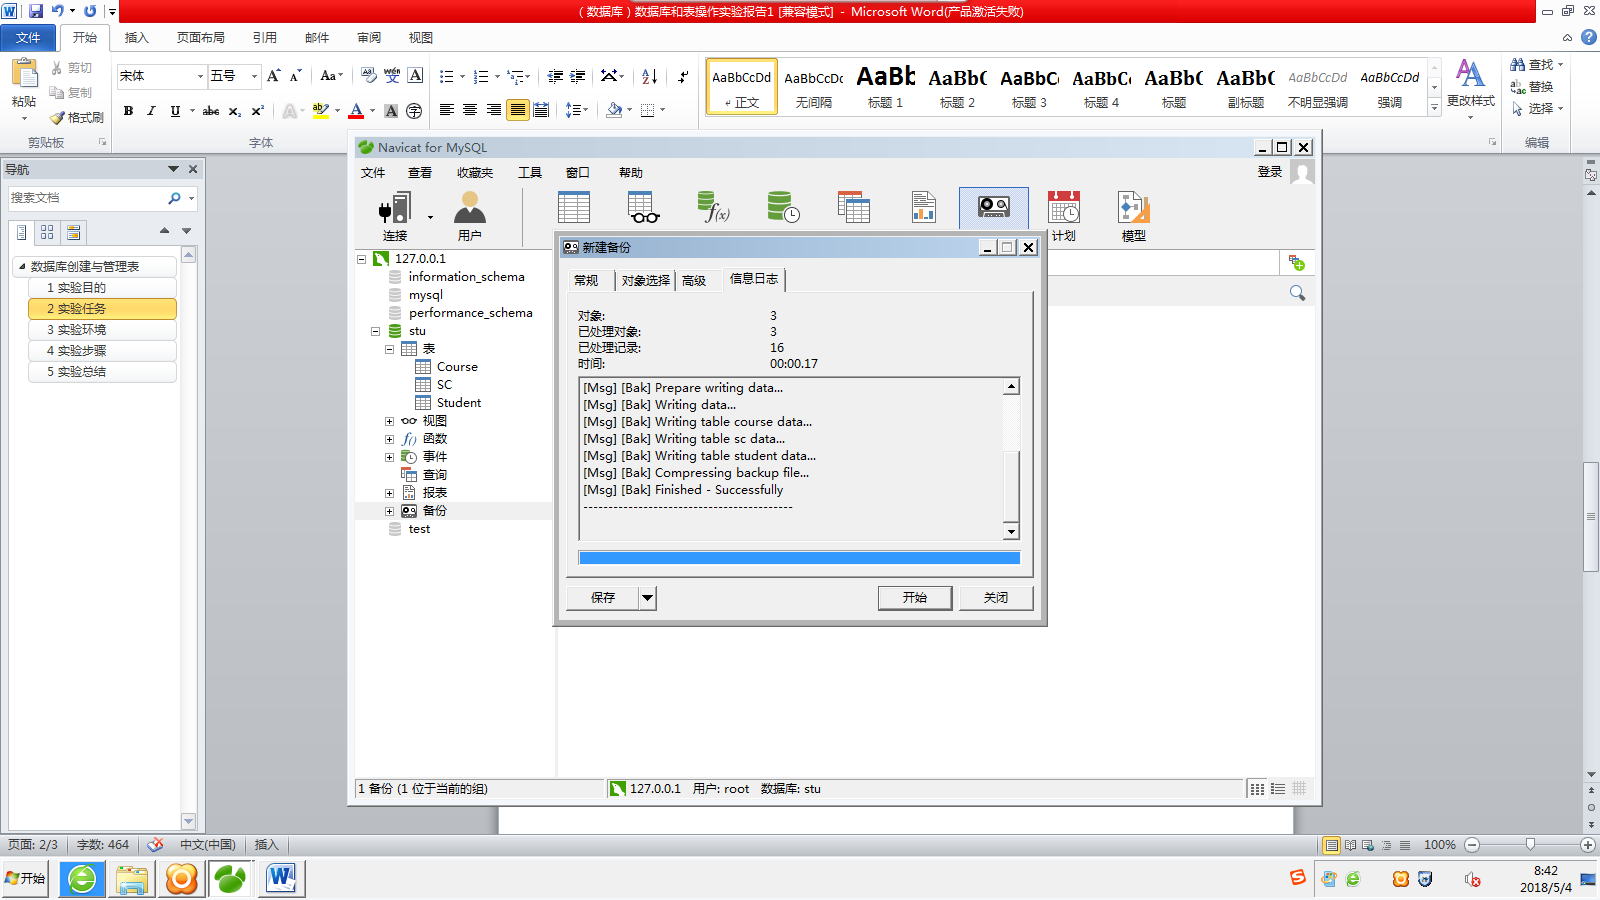Open the Event icon in the Navicat toolbar
Screen dimensions: 1600x900
pyautogui.click(x=783, y=207)
